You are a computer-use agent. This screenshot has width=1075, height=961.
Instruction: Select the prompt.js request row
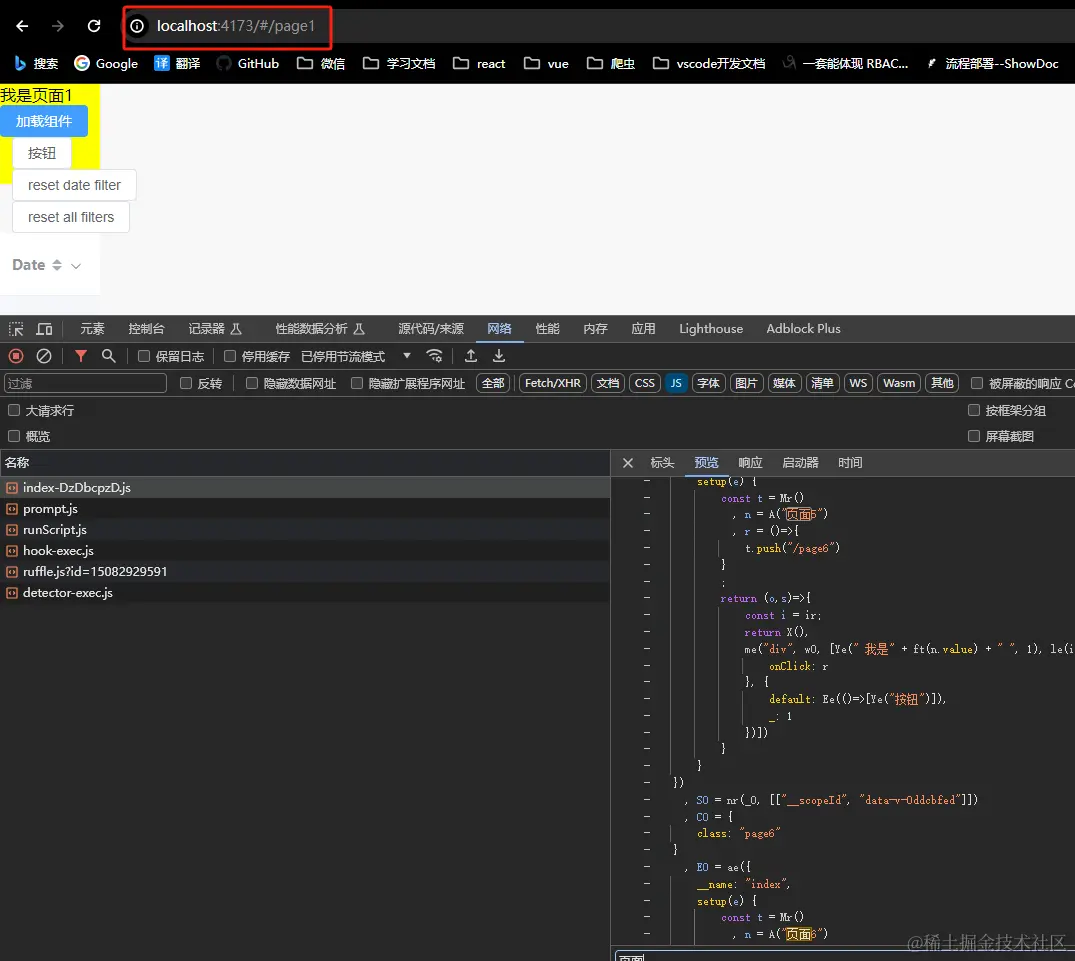(x=305, y=509)
